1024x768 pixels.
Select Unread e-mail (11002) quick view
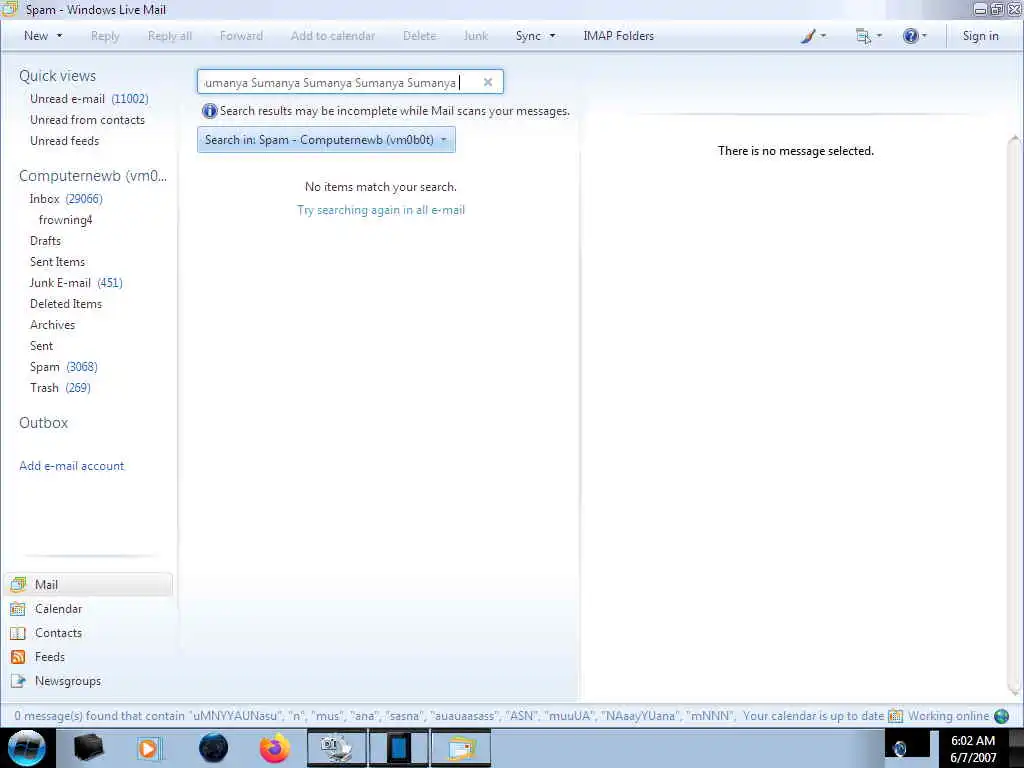tap(89, 99)
